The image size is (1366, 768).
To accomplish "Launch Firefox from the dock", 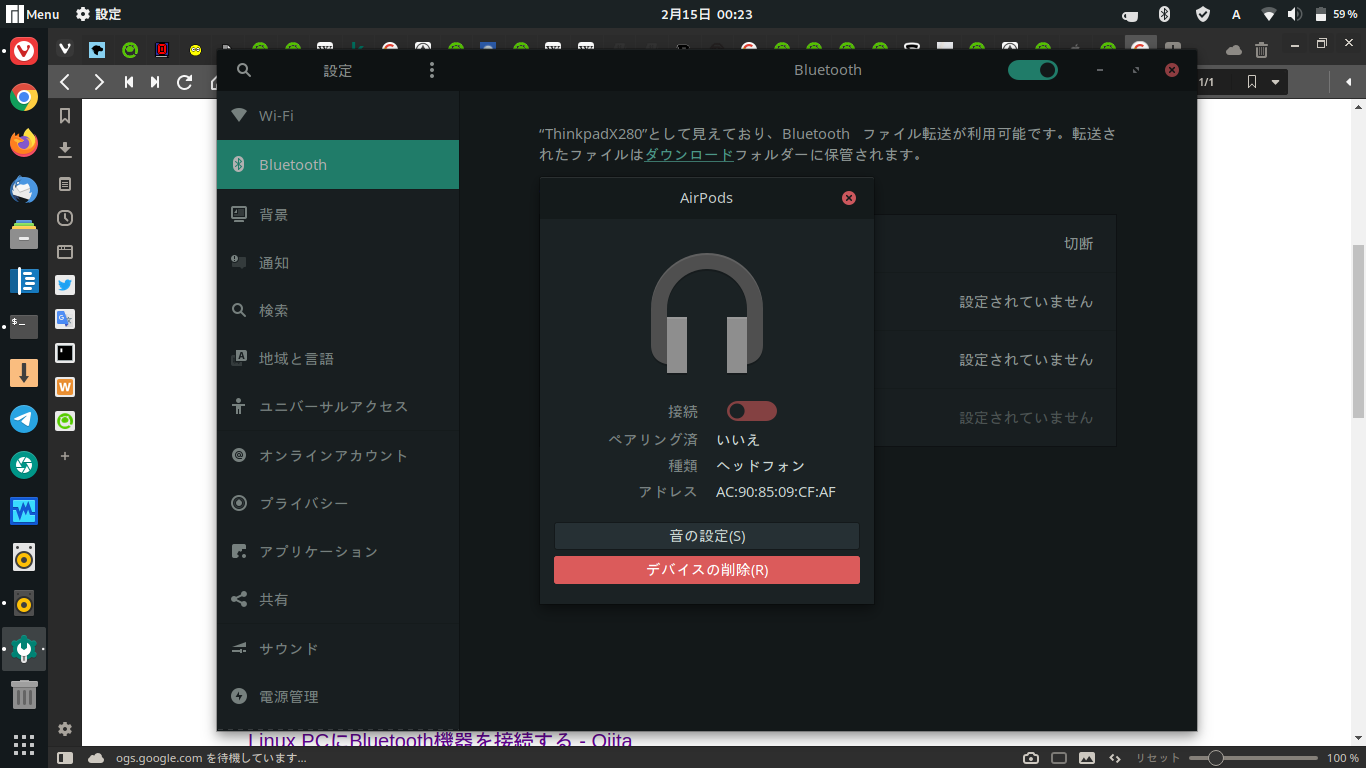I will (x=24, y=143).
